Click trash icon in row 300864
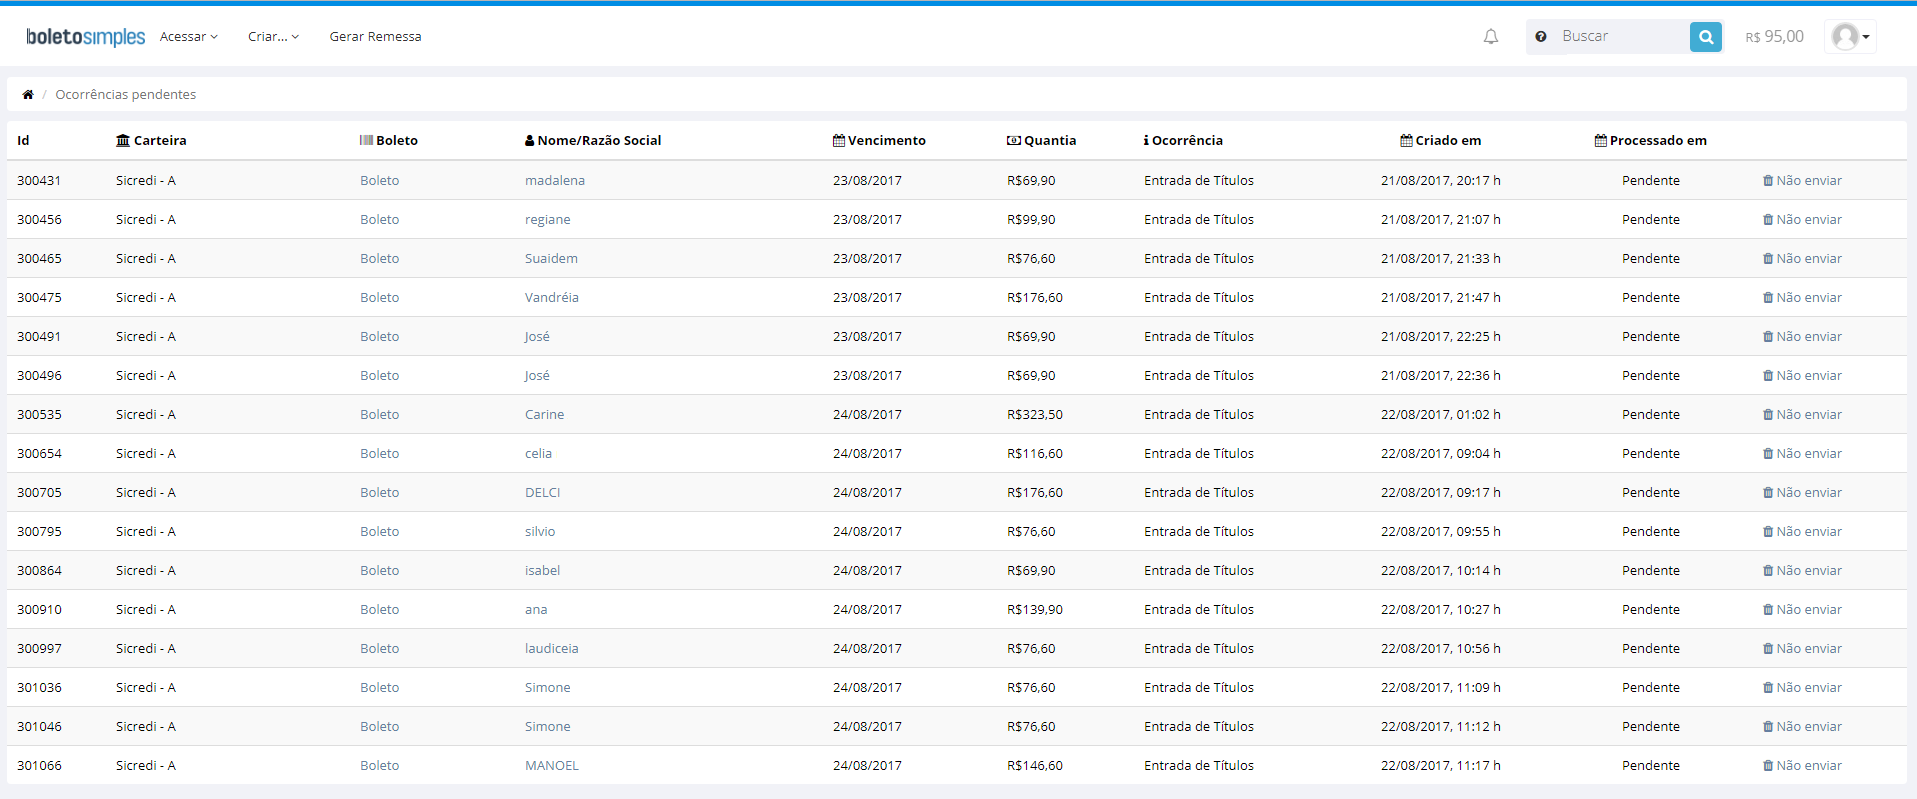Screen dimensions: 1917x799 [1768, 571]
